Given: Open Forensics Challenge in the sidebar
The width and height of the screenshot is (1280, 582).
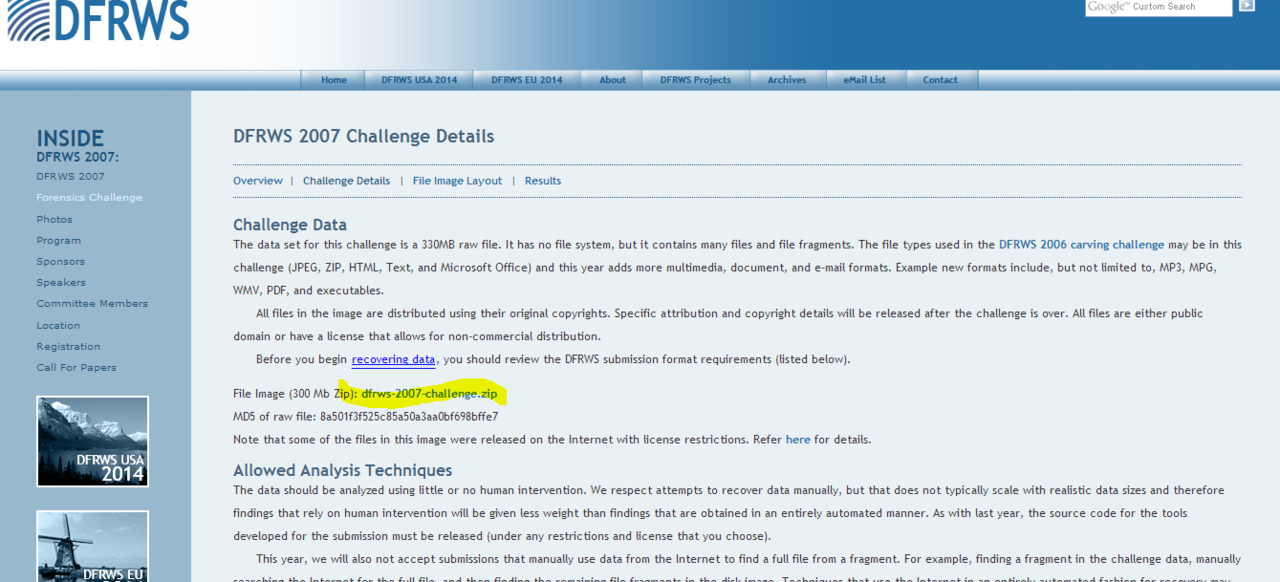Looking at the screenshot, I should click(89, 197).
